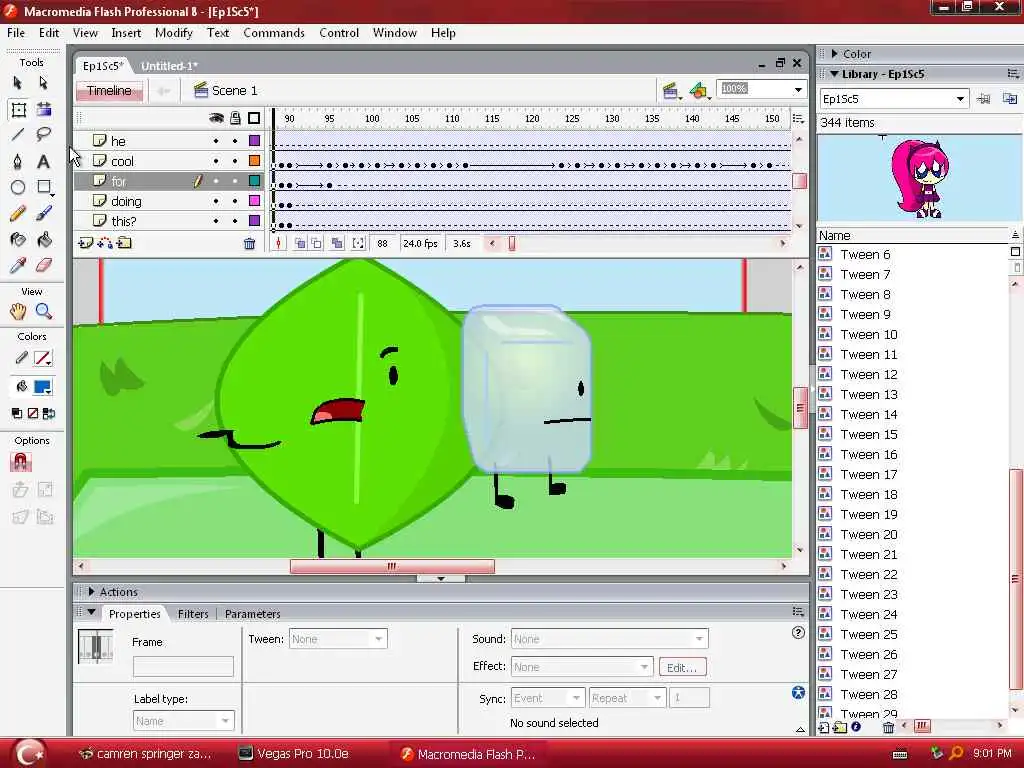Screen dimensions: 1024x768
Task: Select the Line tool
Action: click(x=18, y=135)
